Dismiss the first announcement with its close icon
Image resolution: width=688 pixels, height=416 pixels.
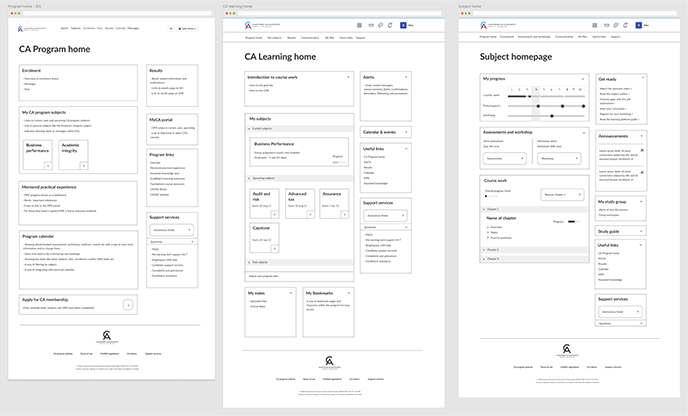click(x=642, y=150)
